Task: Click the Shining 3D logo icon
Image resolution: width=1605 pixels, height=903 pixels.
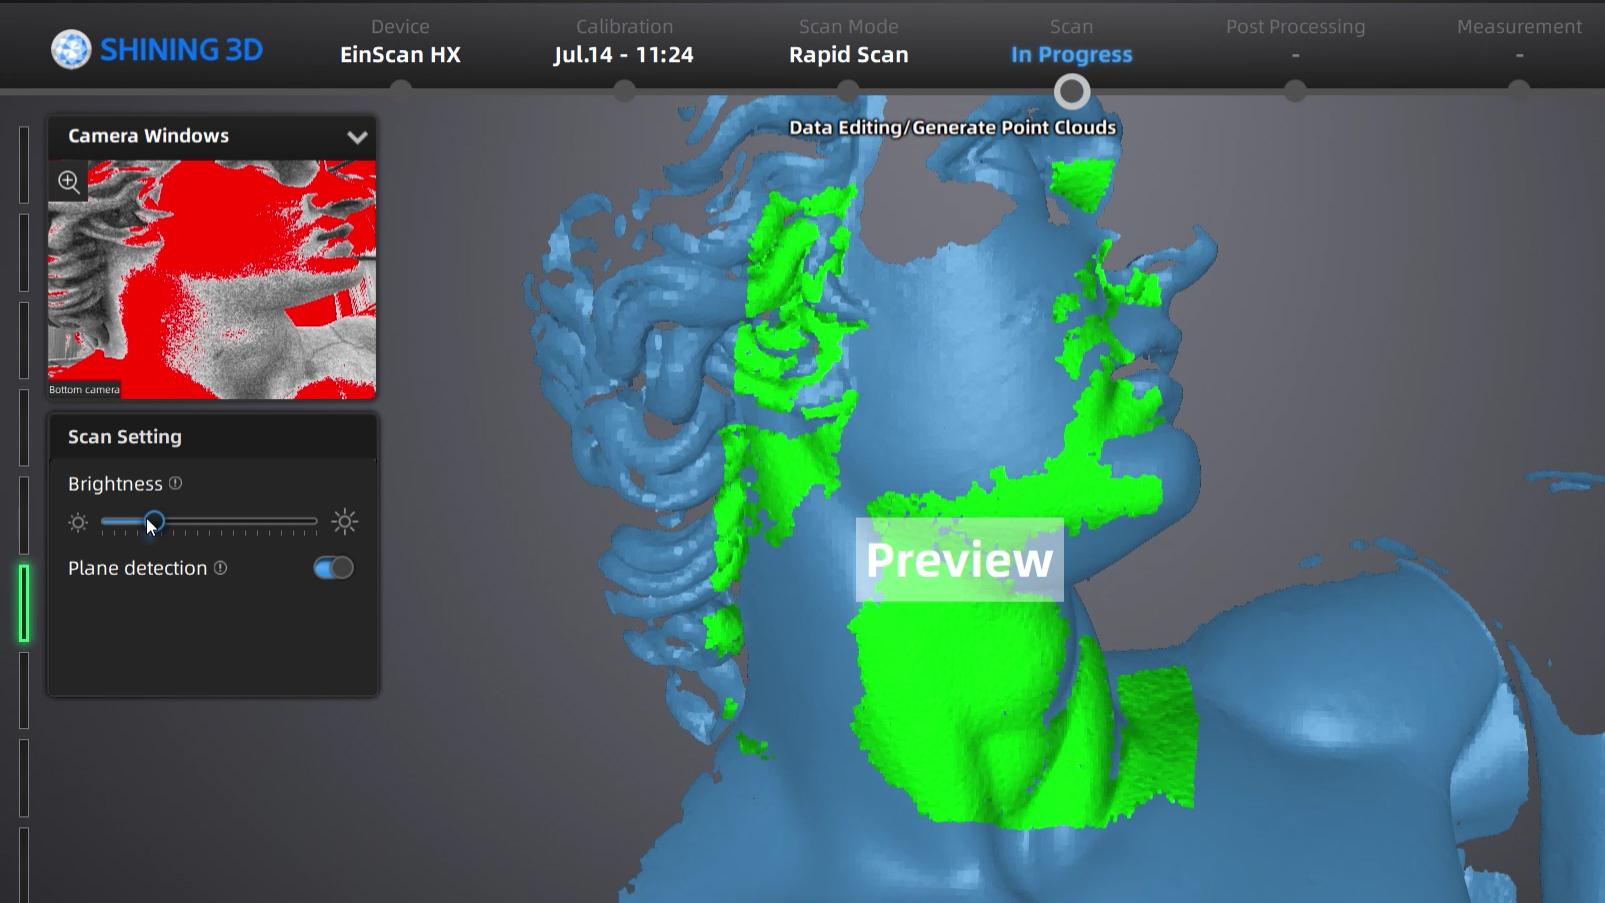Action: click(71, 49)
